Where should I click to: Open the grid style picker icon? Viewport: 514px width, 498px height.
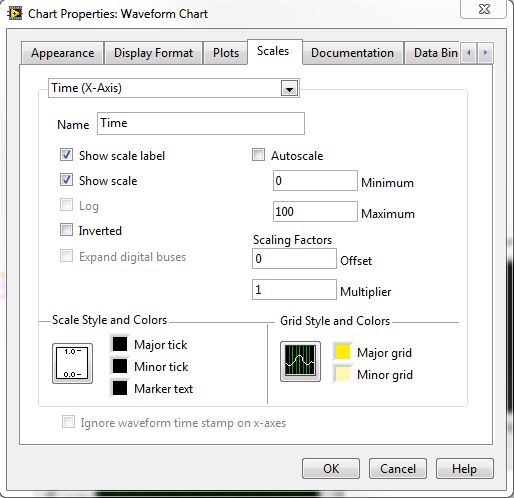point(300,361)
